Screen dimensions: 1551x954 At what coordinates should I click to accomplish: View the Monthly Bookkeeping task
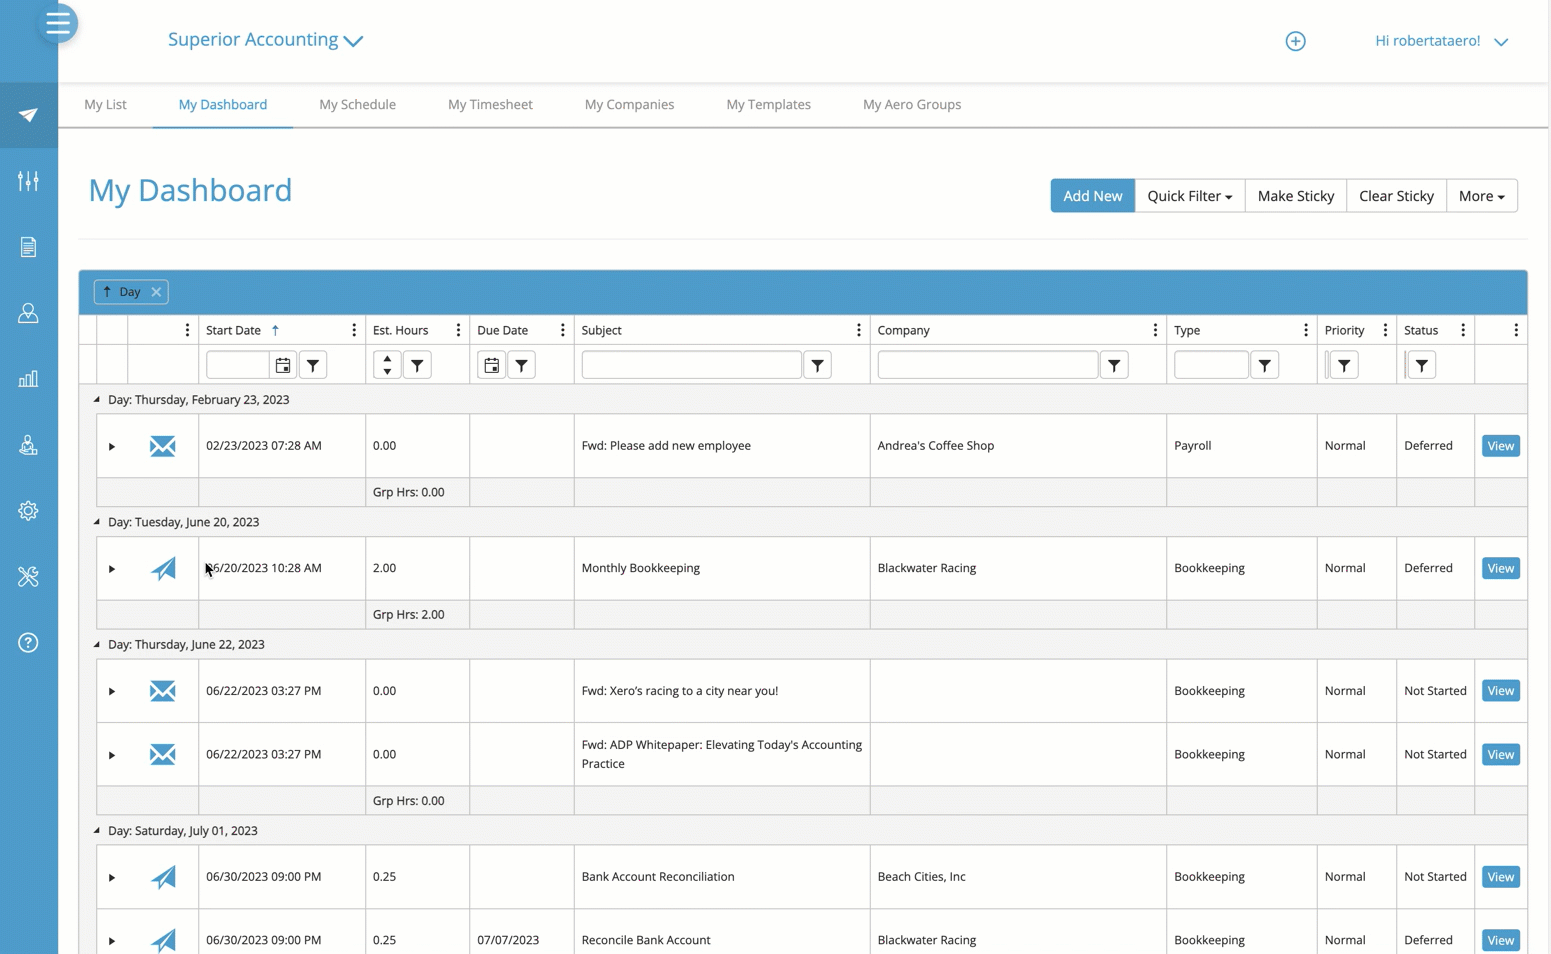1500,568
